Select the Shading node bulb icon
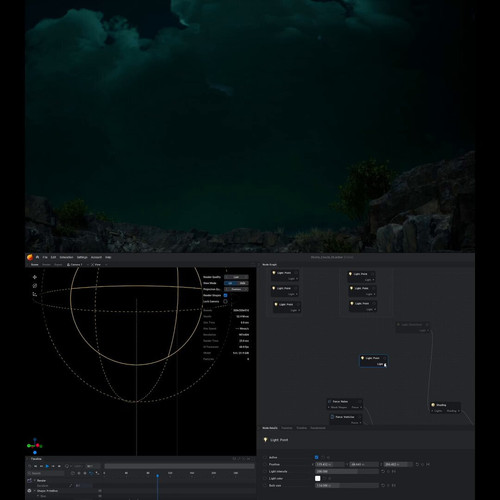The height and width of the screenshot is (500, 500). point(433,405)
